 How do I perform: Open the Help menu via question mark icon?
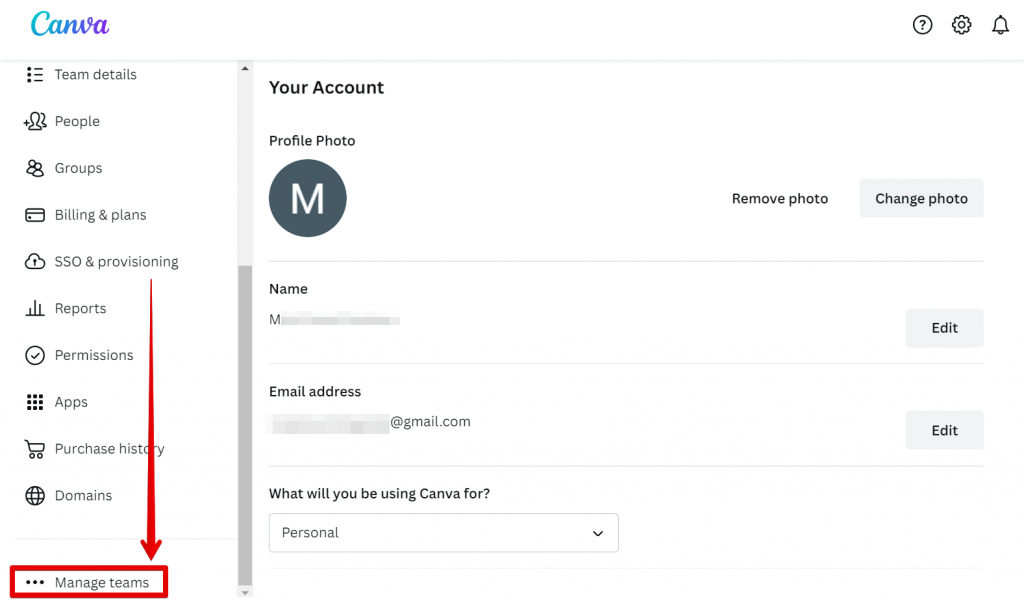point(922,24)
